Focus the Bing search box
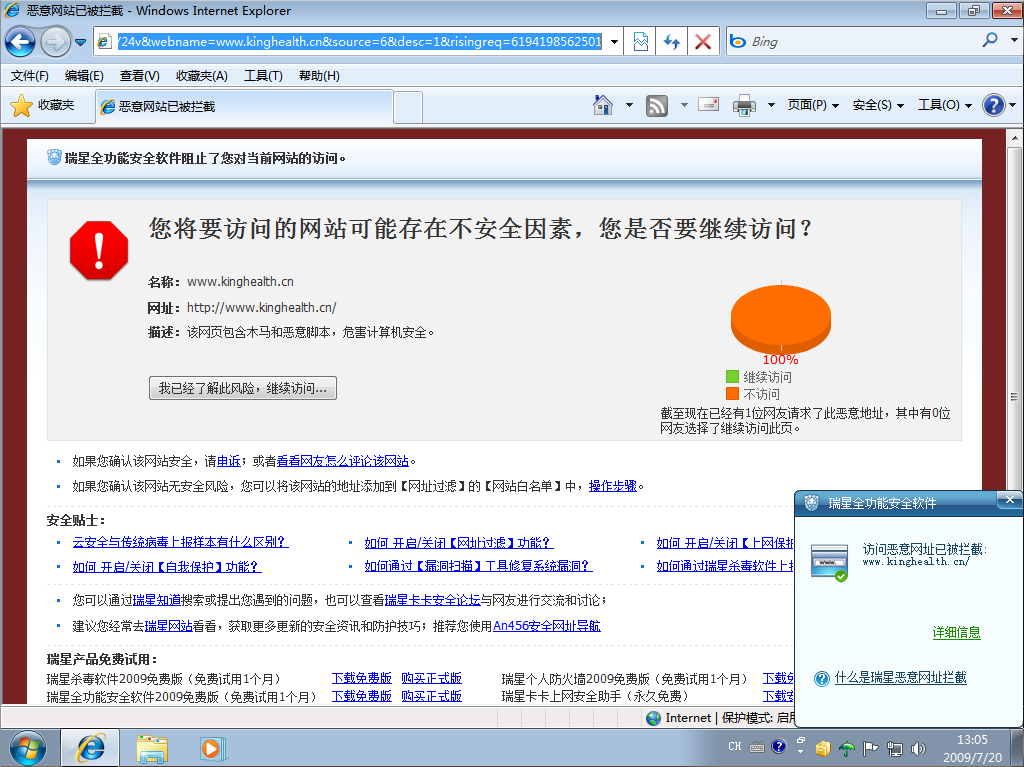Viewport: 1024px width, 767px height. (x=862, y=42)
